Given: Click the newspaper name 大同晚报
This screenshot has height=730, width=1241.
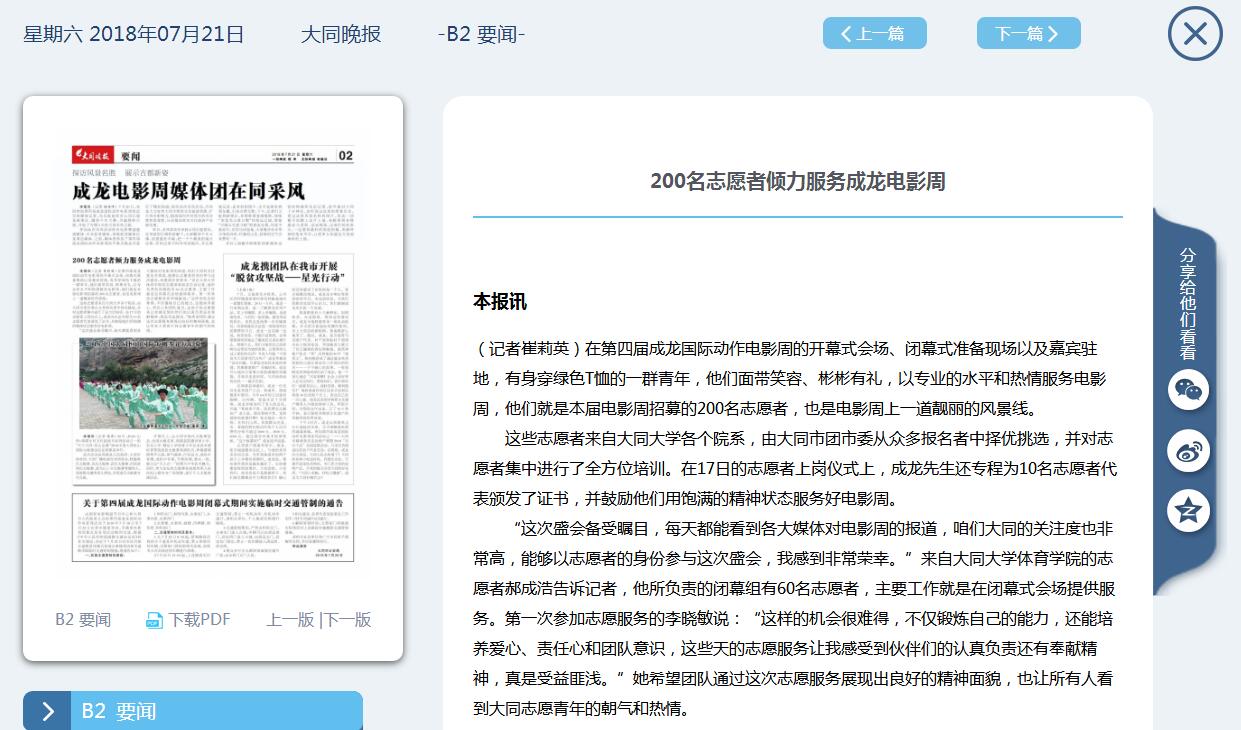Looking at the screenshot, I should pyautogui.click(x=341, y=34).
